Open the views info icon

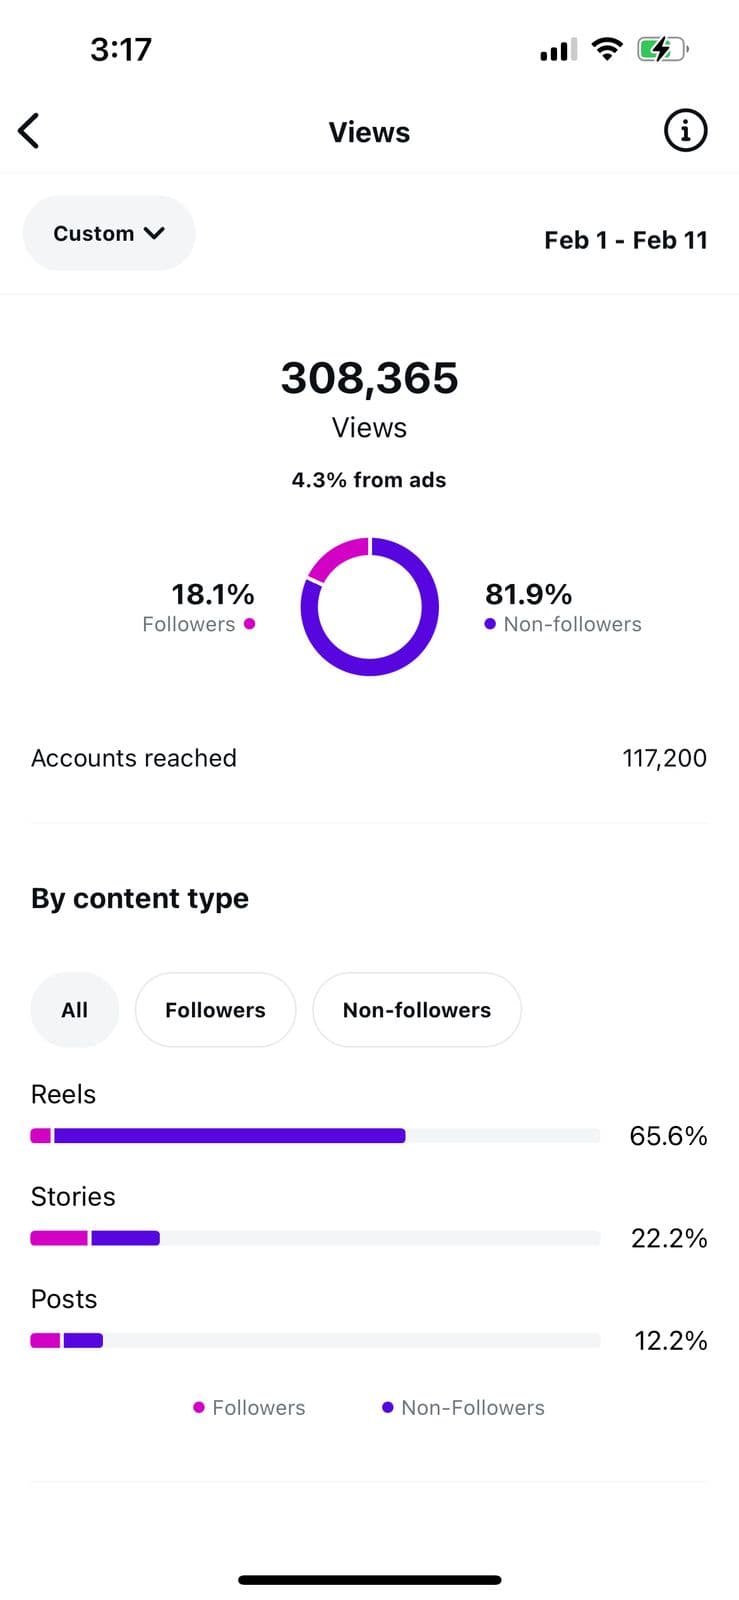tap(685, 131)
